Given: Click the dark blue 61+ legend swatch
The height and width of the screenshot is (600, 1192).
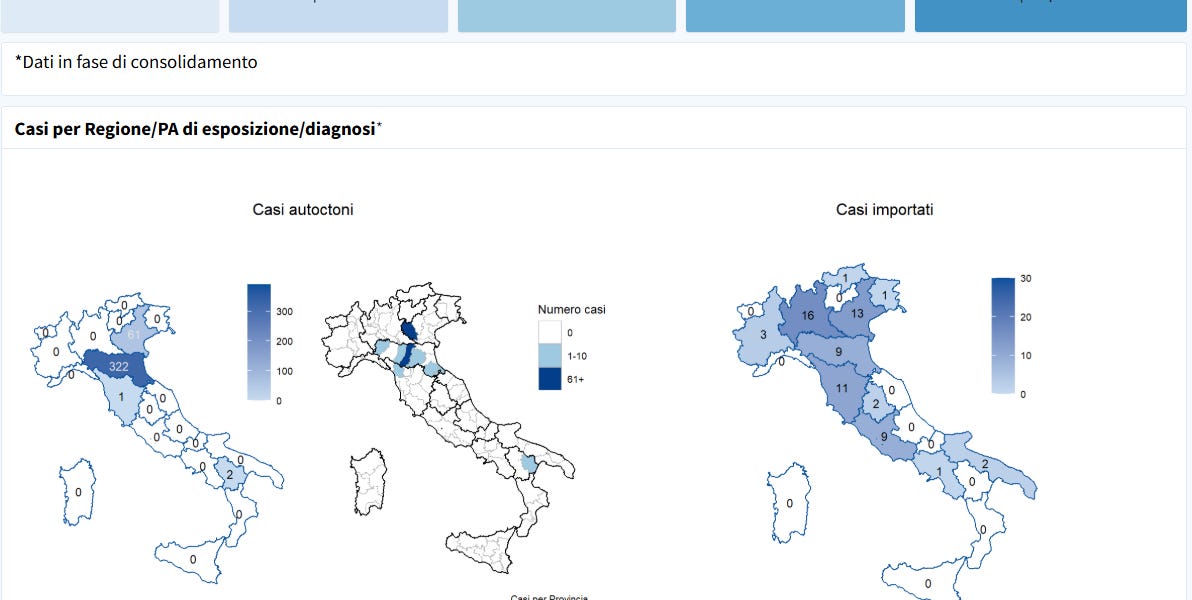Looking at the screenshot, I should [x=549, y=378].
